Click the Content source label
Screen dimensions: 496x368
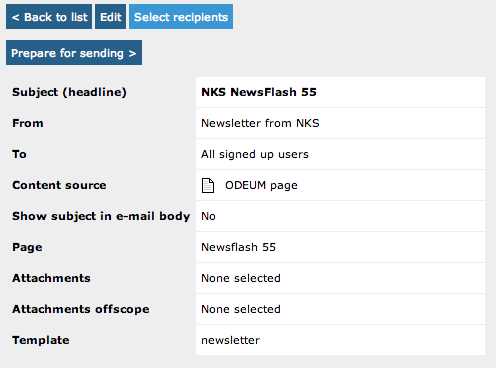tap(59, 185)
